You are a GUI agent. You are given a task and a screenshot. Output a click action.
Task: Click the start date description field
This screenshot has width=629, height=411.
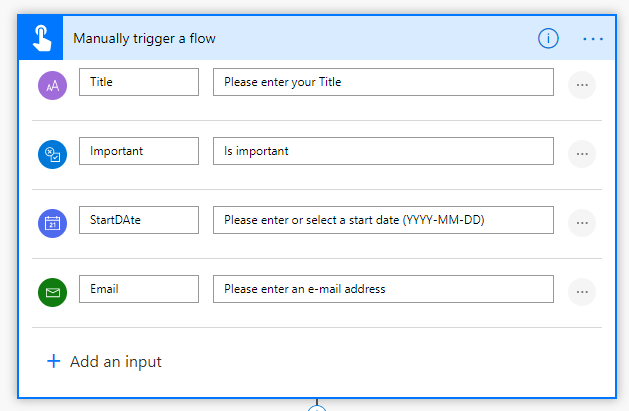pyautogui.click(x=383, y=220)
